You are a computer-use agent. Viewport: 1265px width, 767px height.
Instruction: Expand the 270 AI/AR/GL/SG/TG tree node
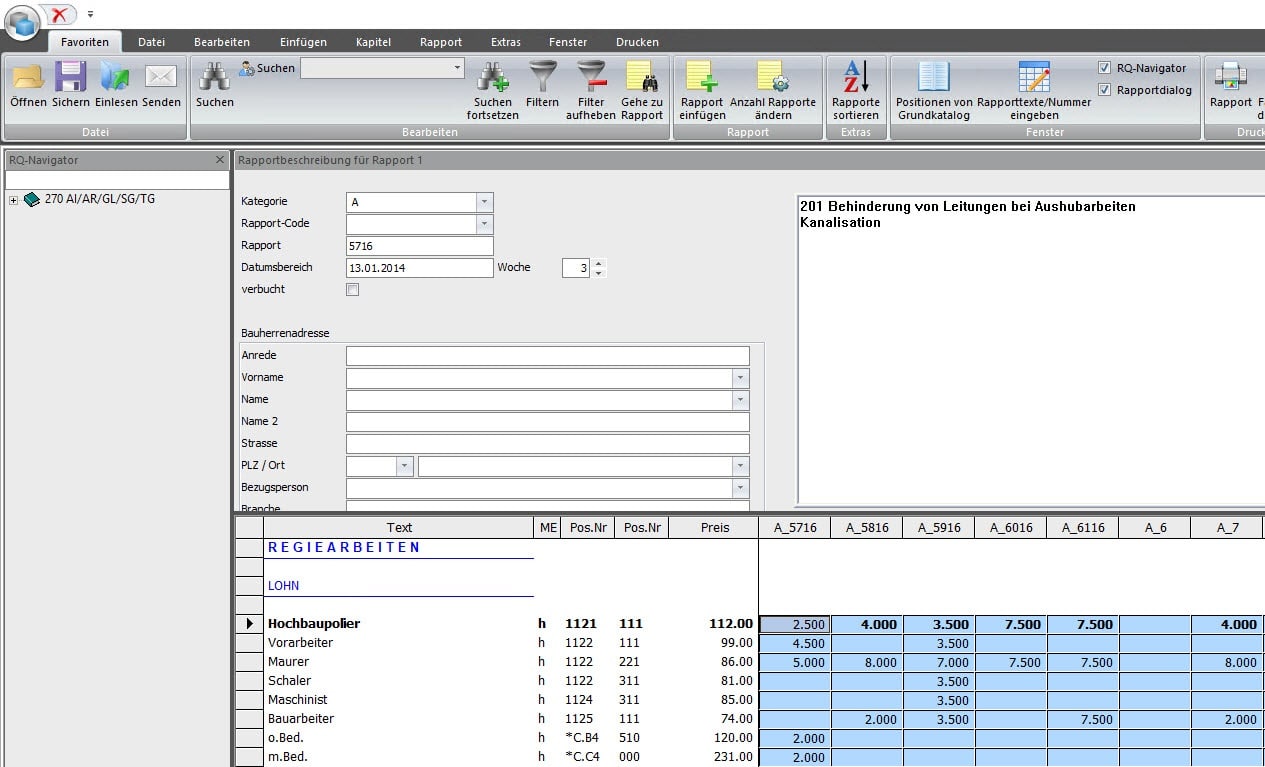coord(13,200)
